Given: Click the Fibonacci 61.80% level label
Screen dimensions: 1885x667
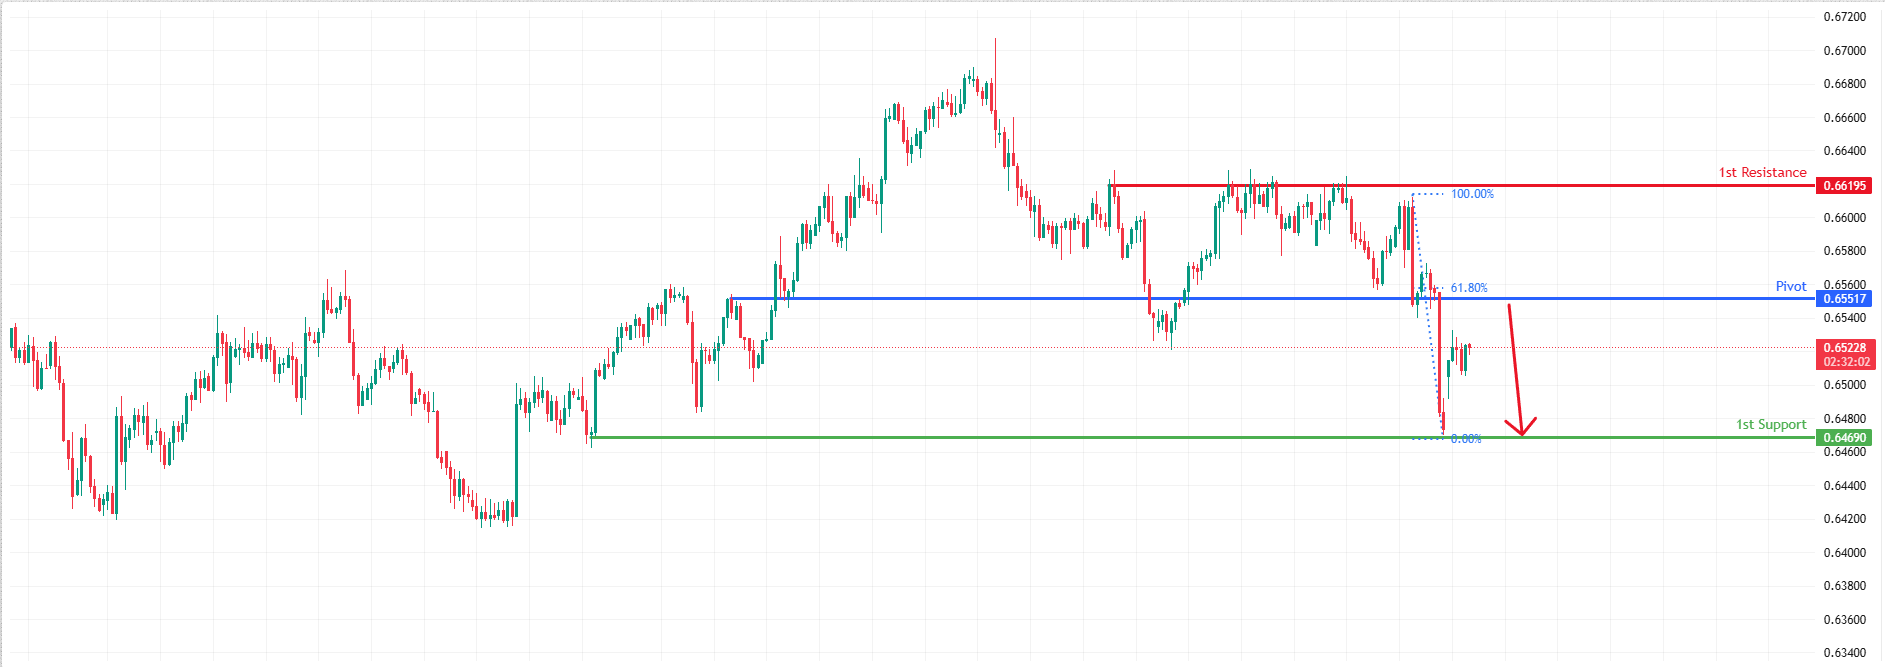Looking at the screenshot, I should [x=1469, y=288].
